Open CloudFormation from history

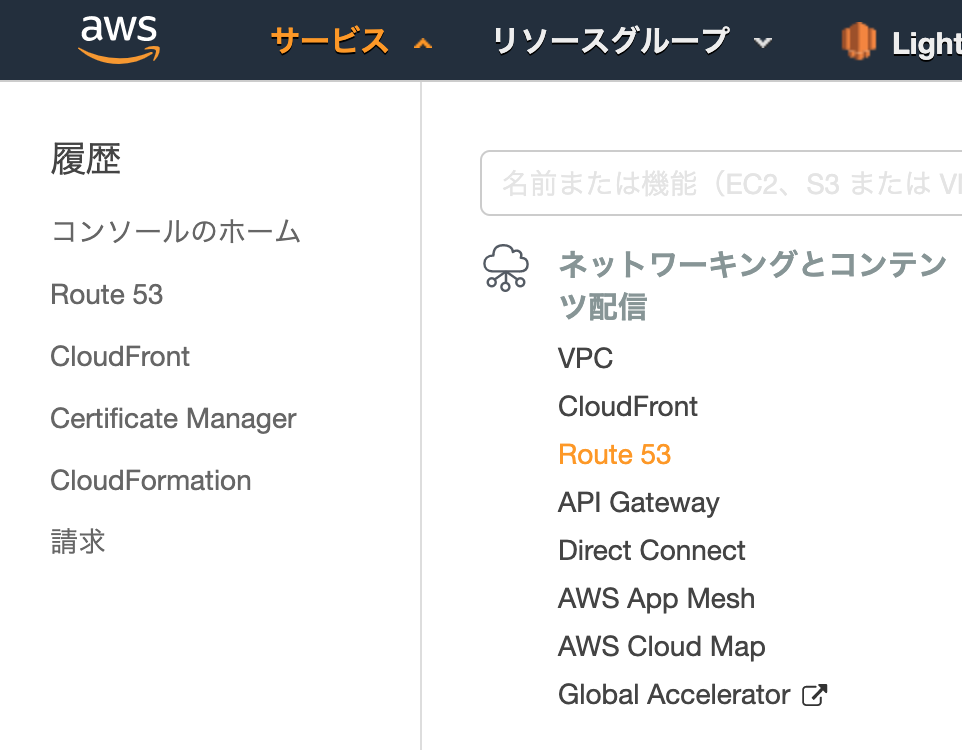pos(151,480)
